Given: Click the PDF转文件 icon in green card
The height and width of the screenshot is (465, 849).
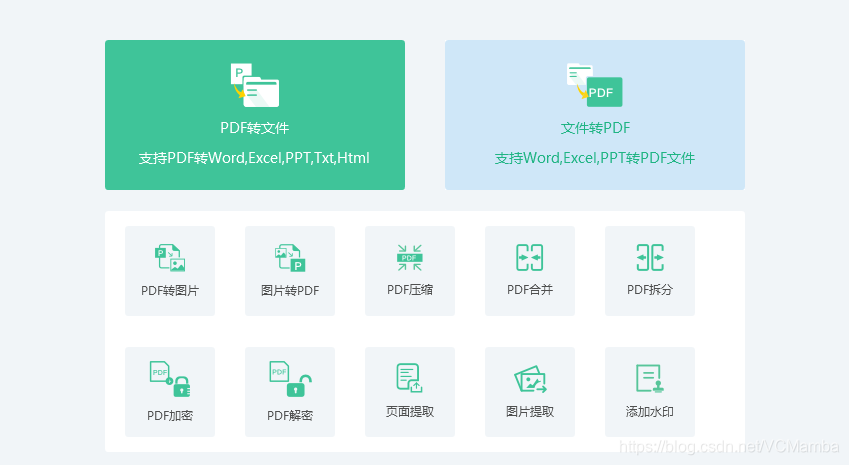Looking at the screenshot, I should (x=254, y=85).
